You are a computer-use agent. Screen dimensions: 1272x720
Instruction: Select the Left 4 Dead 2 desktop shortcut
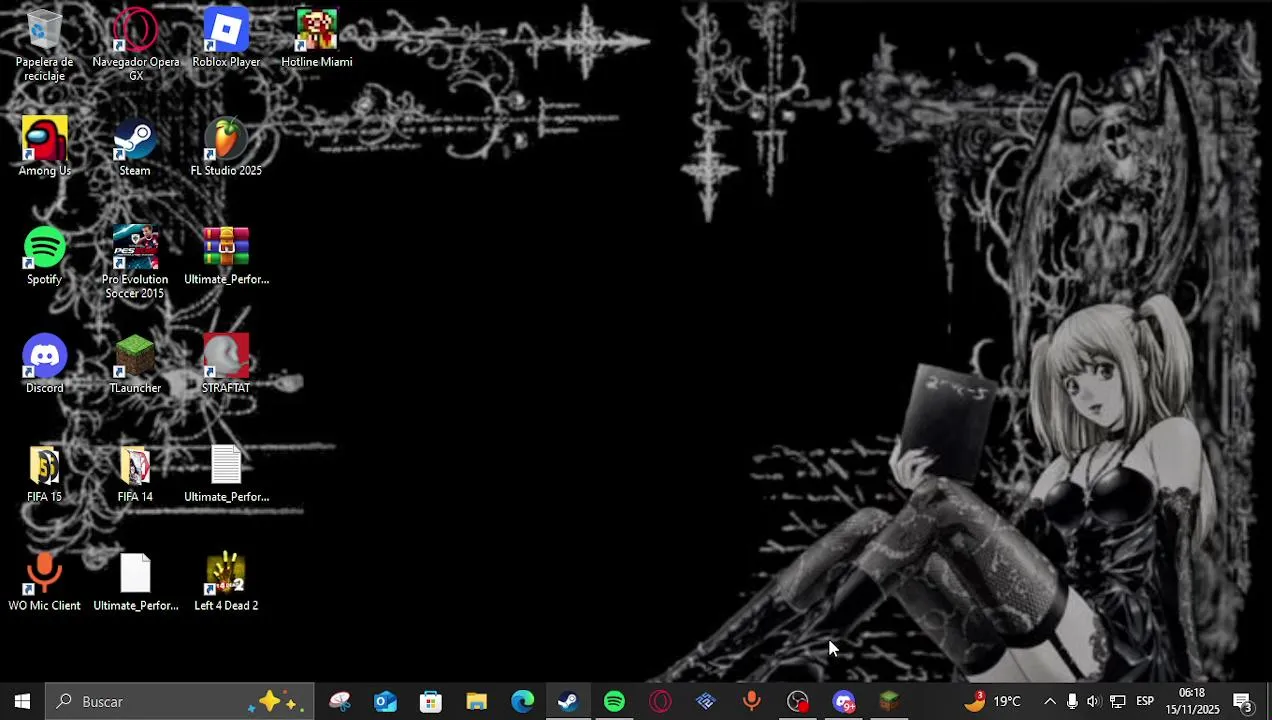pyautogui.click(x=226, y=583)
